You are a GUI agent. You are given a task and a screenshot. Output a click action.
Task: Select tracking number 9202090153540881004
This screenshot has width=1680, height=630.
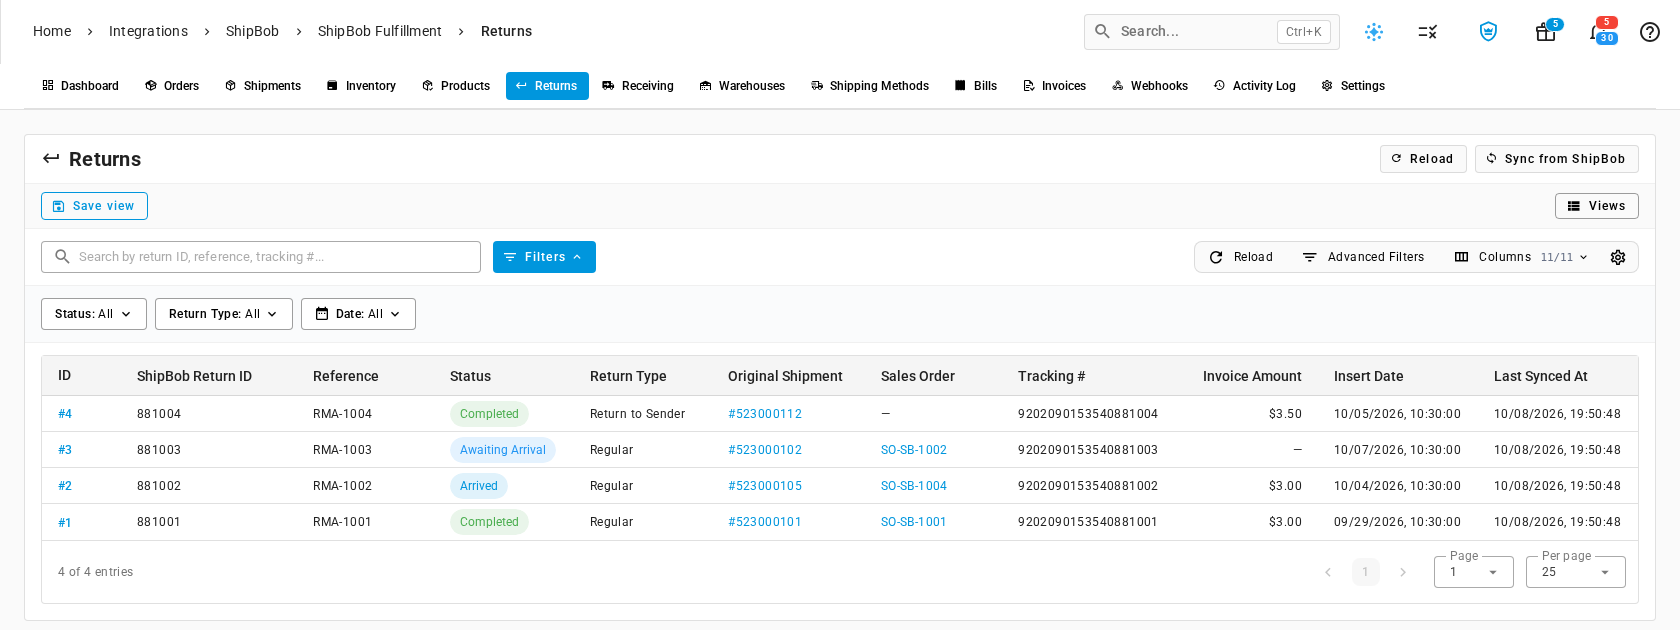[1088, 414]
